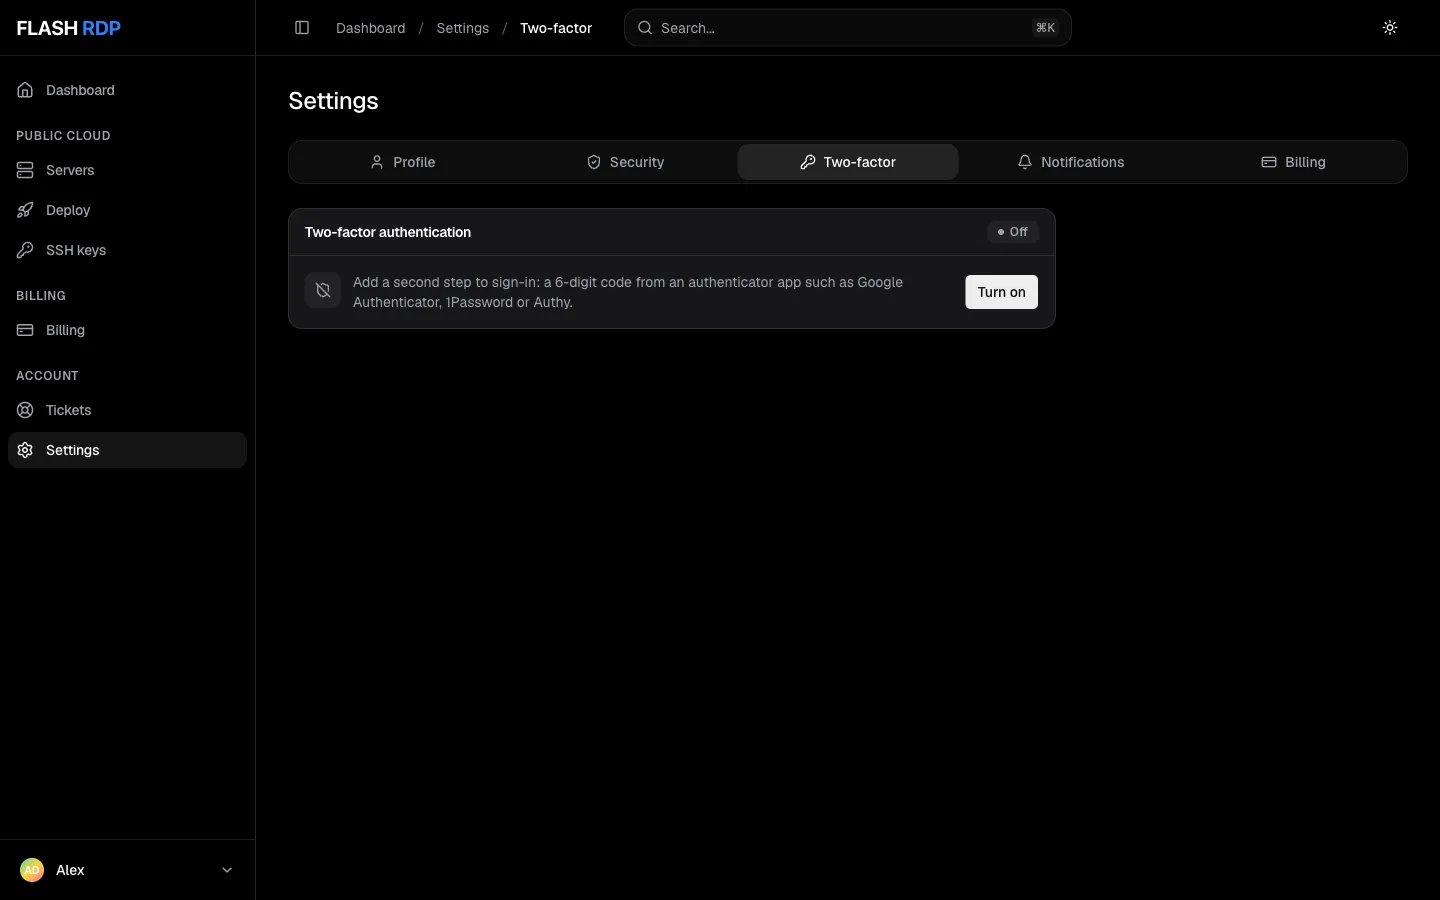Open the Security settings tab
The image size is (1440, 900).
625,162
